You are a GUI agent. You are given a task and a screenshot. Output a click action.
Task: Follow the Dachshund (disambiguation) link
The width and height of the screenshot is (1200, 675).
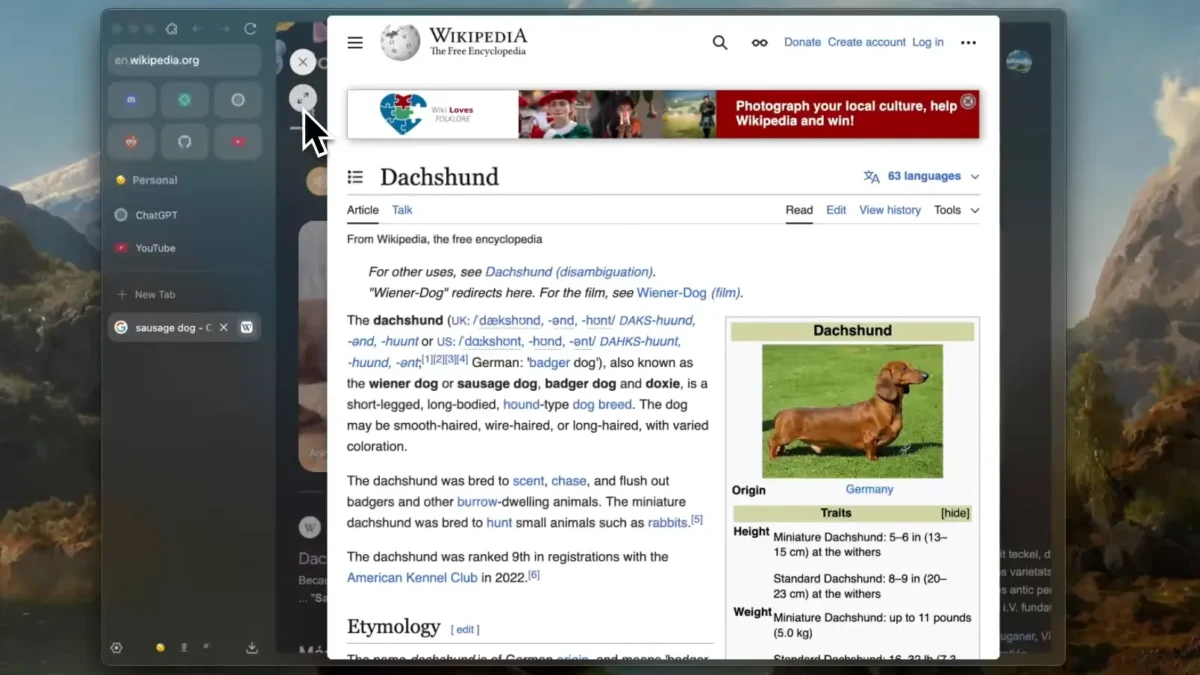569,272
